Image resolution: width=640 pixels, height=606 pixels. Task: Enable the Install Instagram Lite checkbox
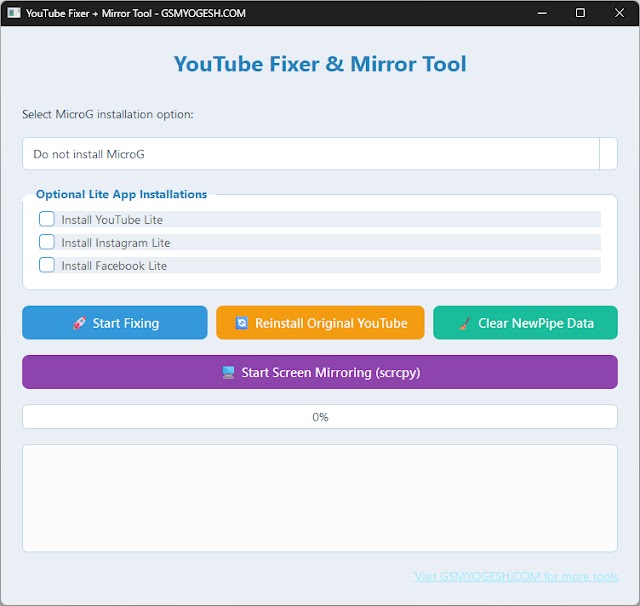[47, 242]
